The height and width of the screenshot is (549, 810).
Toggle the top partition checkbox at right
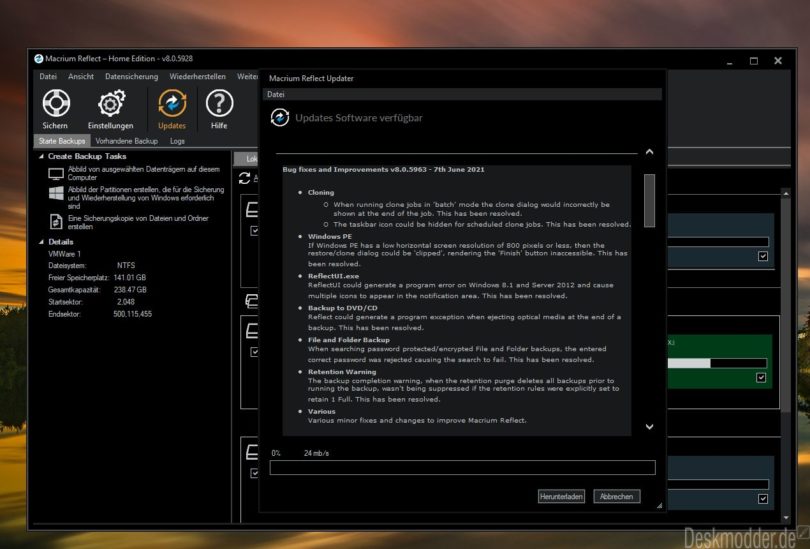[x=763, y=256]
